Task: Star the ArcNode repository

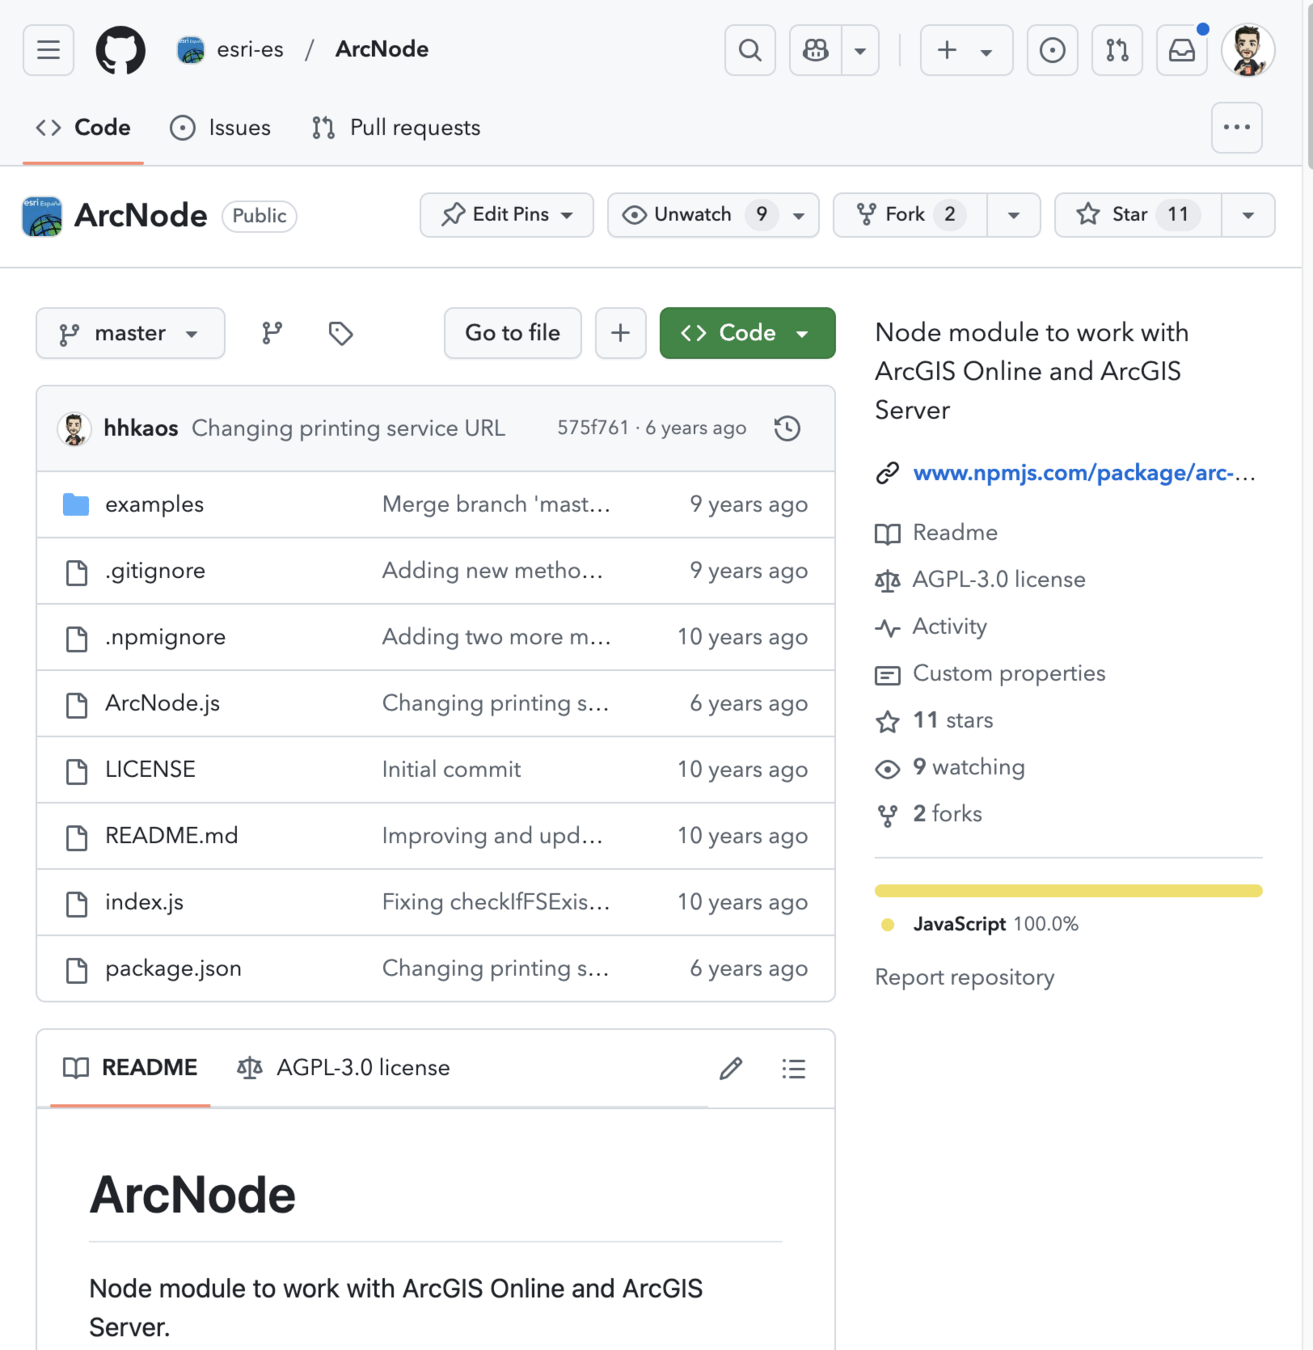Action: click(x=1138, y=215)
